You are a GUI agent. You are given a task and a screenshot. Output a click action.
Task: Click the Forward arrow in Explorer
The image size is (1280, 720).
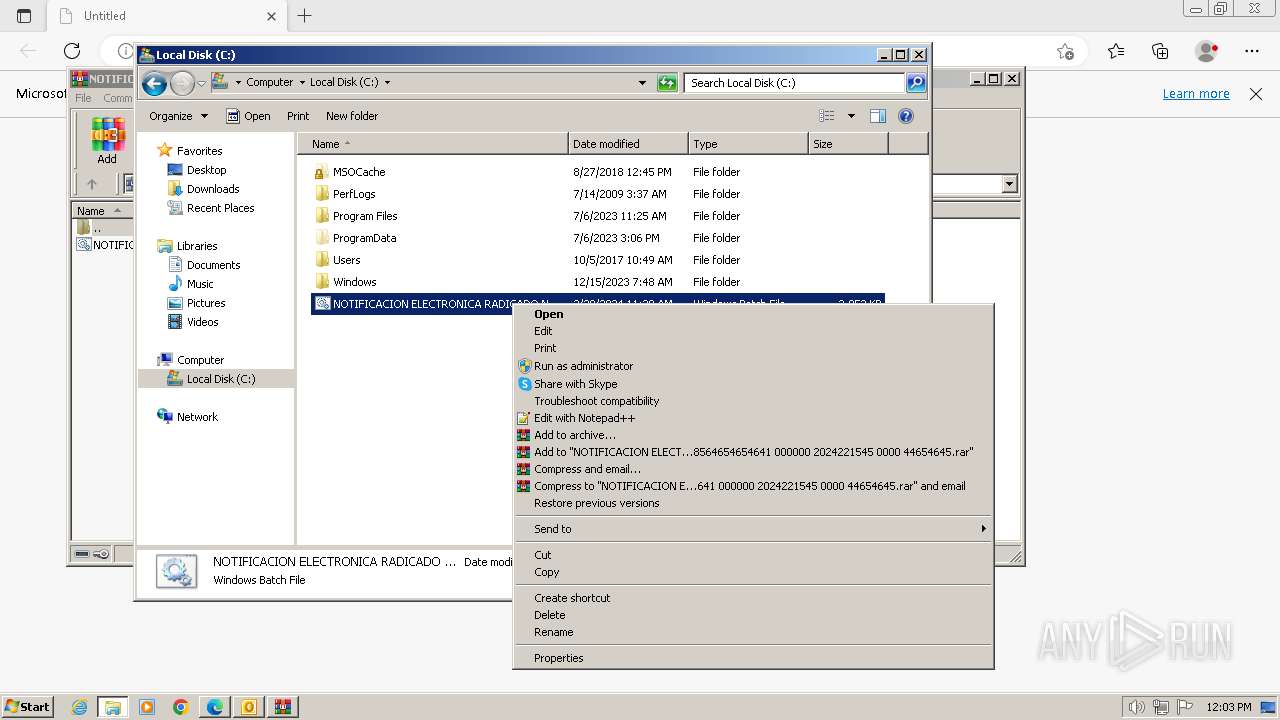click(x=182, y=83)
